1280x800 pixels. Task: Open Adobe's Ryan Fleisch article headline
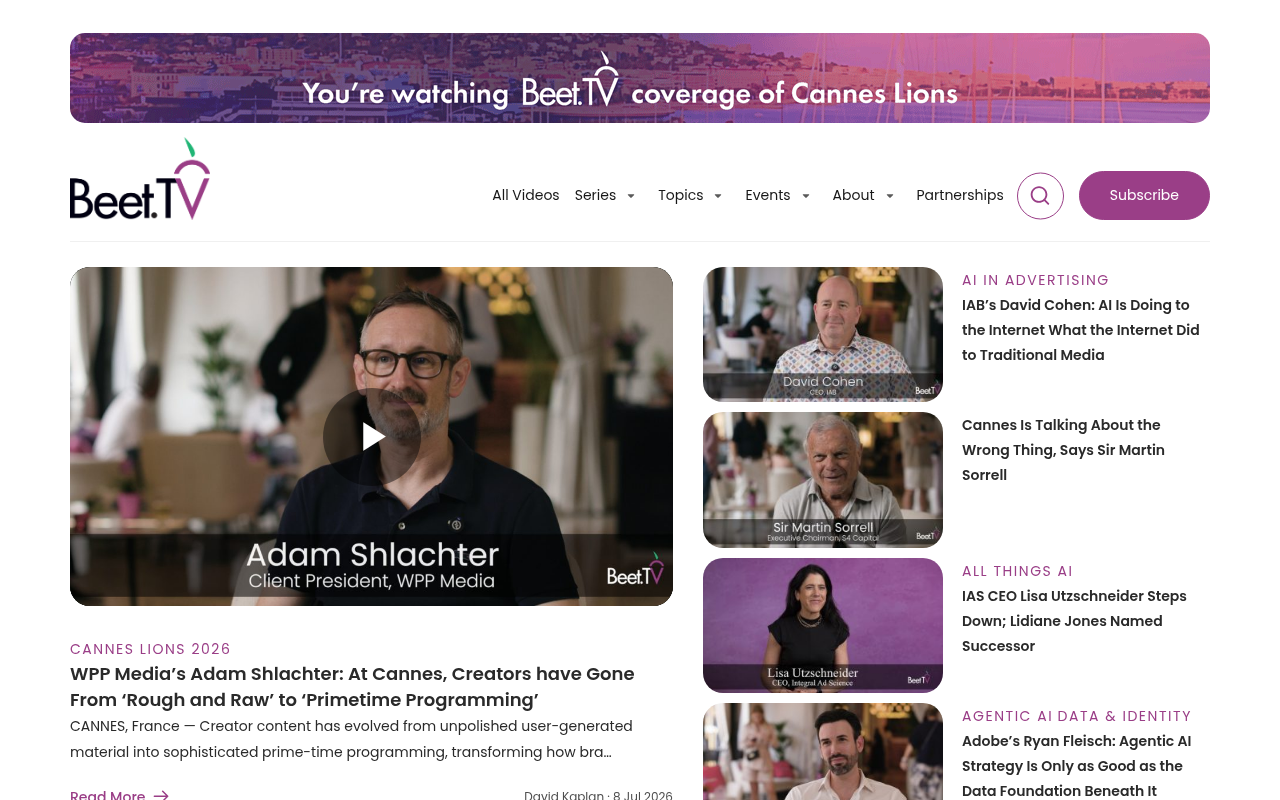coord(1077,766)
